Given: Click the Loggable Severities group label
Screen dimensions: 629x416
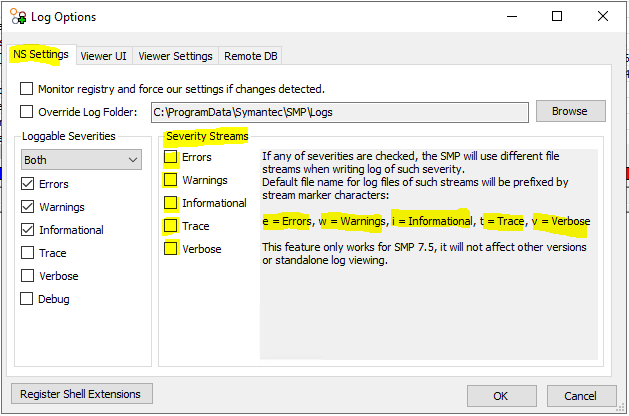Looking at the screenshot, I should pyautogui.click(x=69, y=136).
